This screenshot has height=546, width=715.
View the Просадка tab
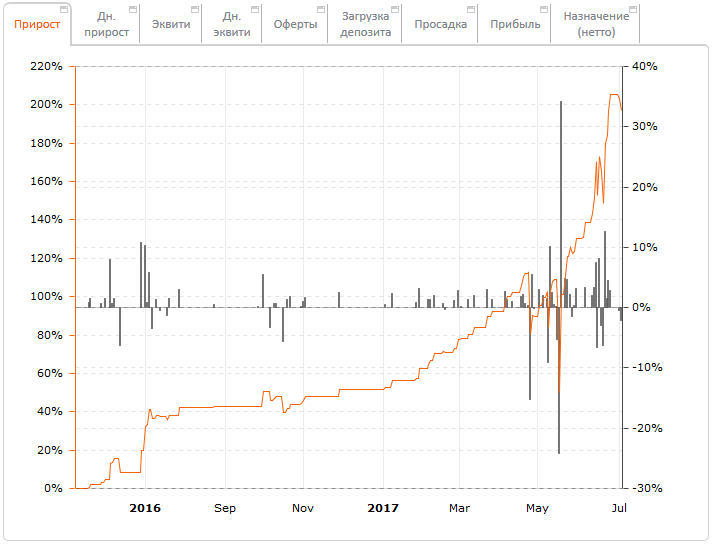pyautogui.click(x=440, y=24)
